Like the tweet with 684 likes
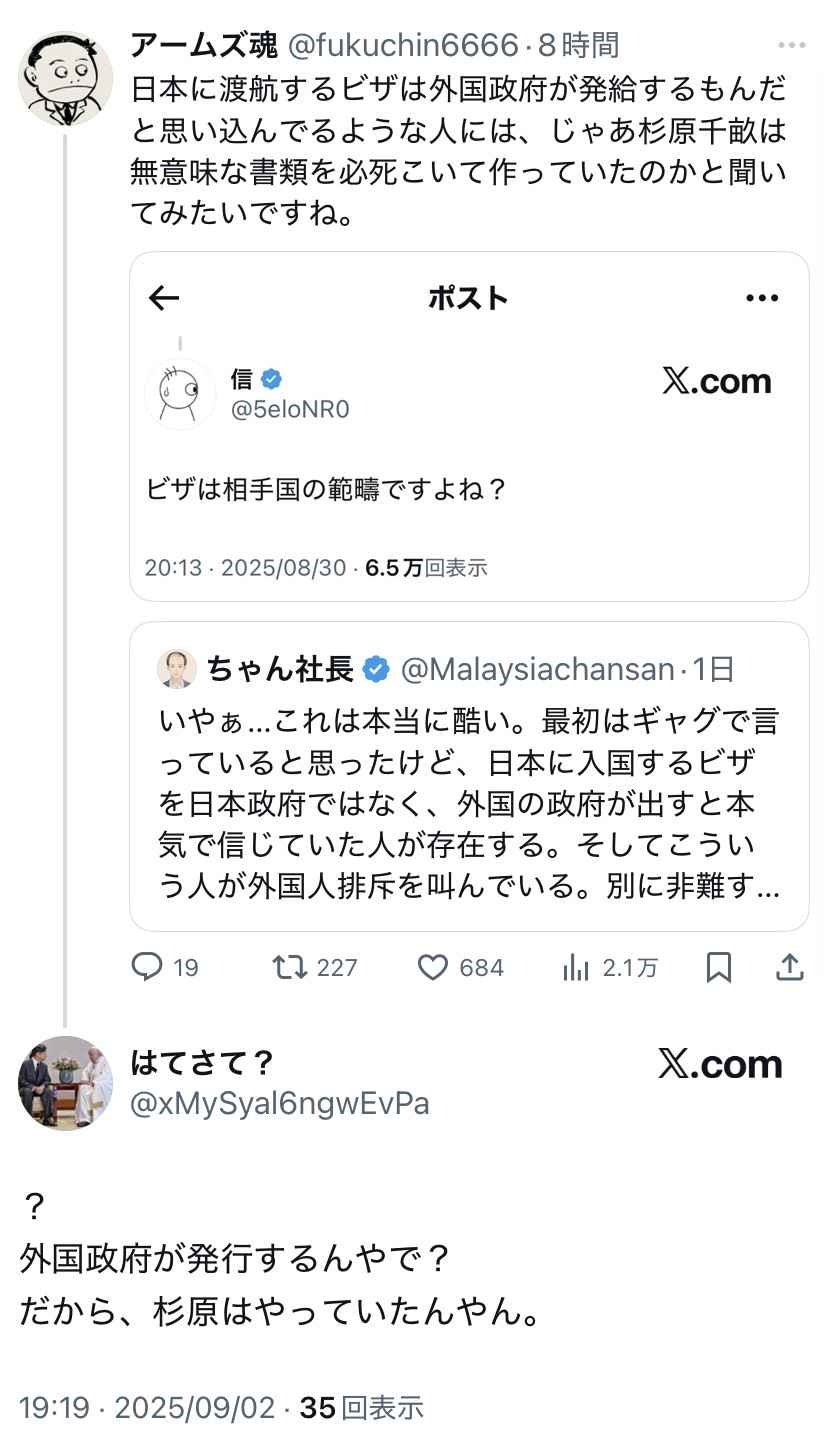The height and width of the screenshot is (1436, 828). pyautogui.click(x=433, y=967)
